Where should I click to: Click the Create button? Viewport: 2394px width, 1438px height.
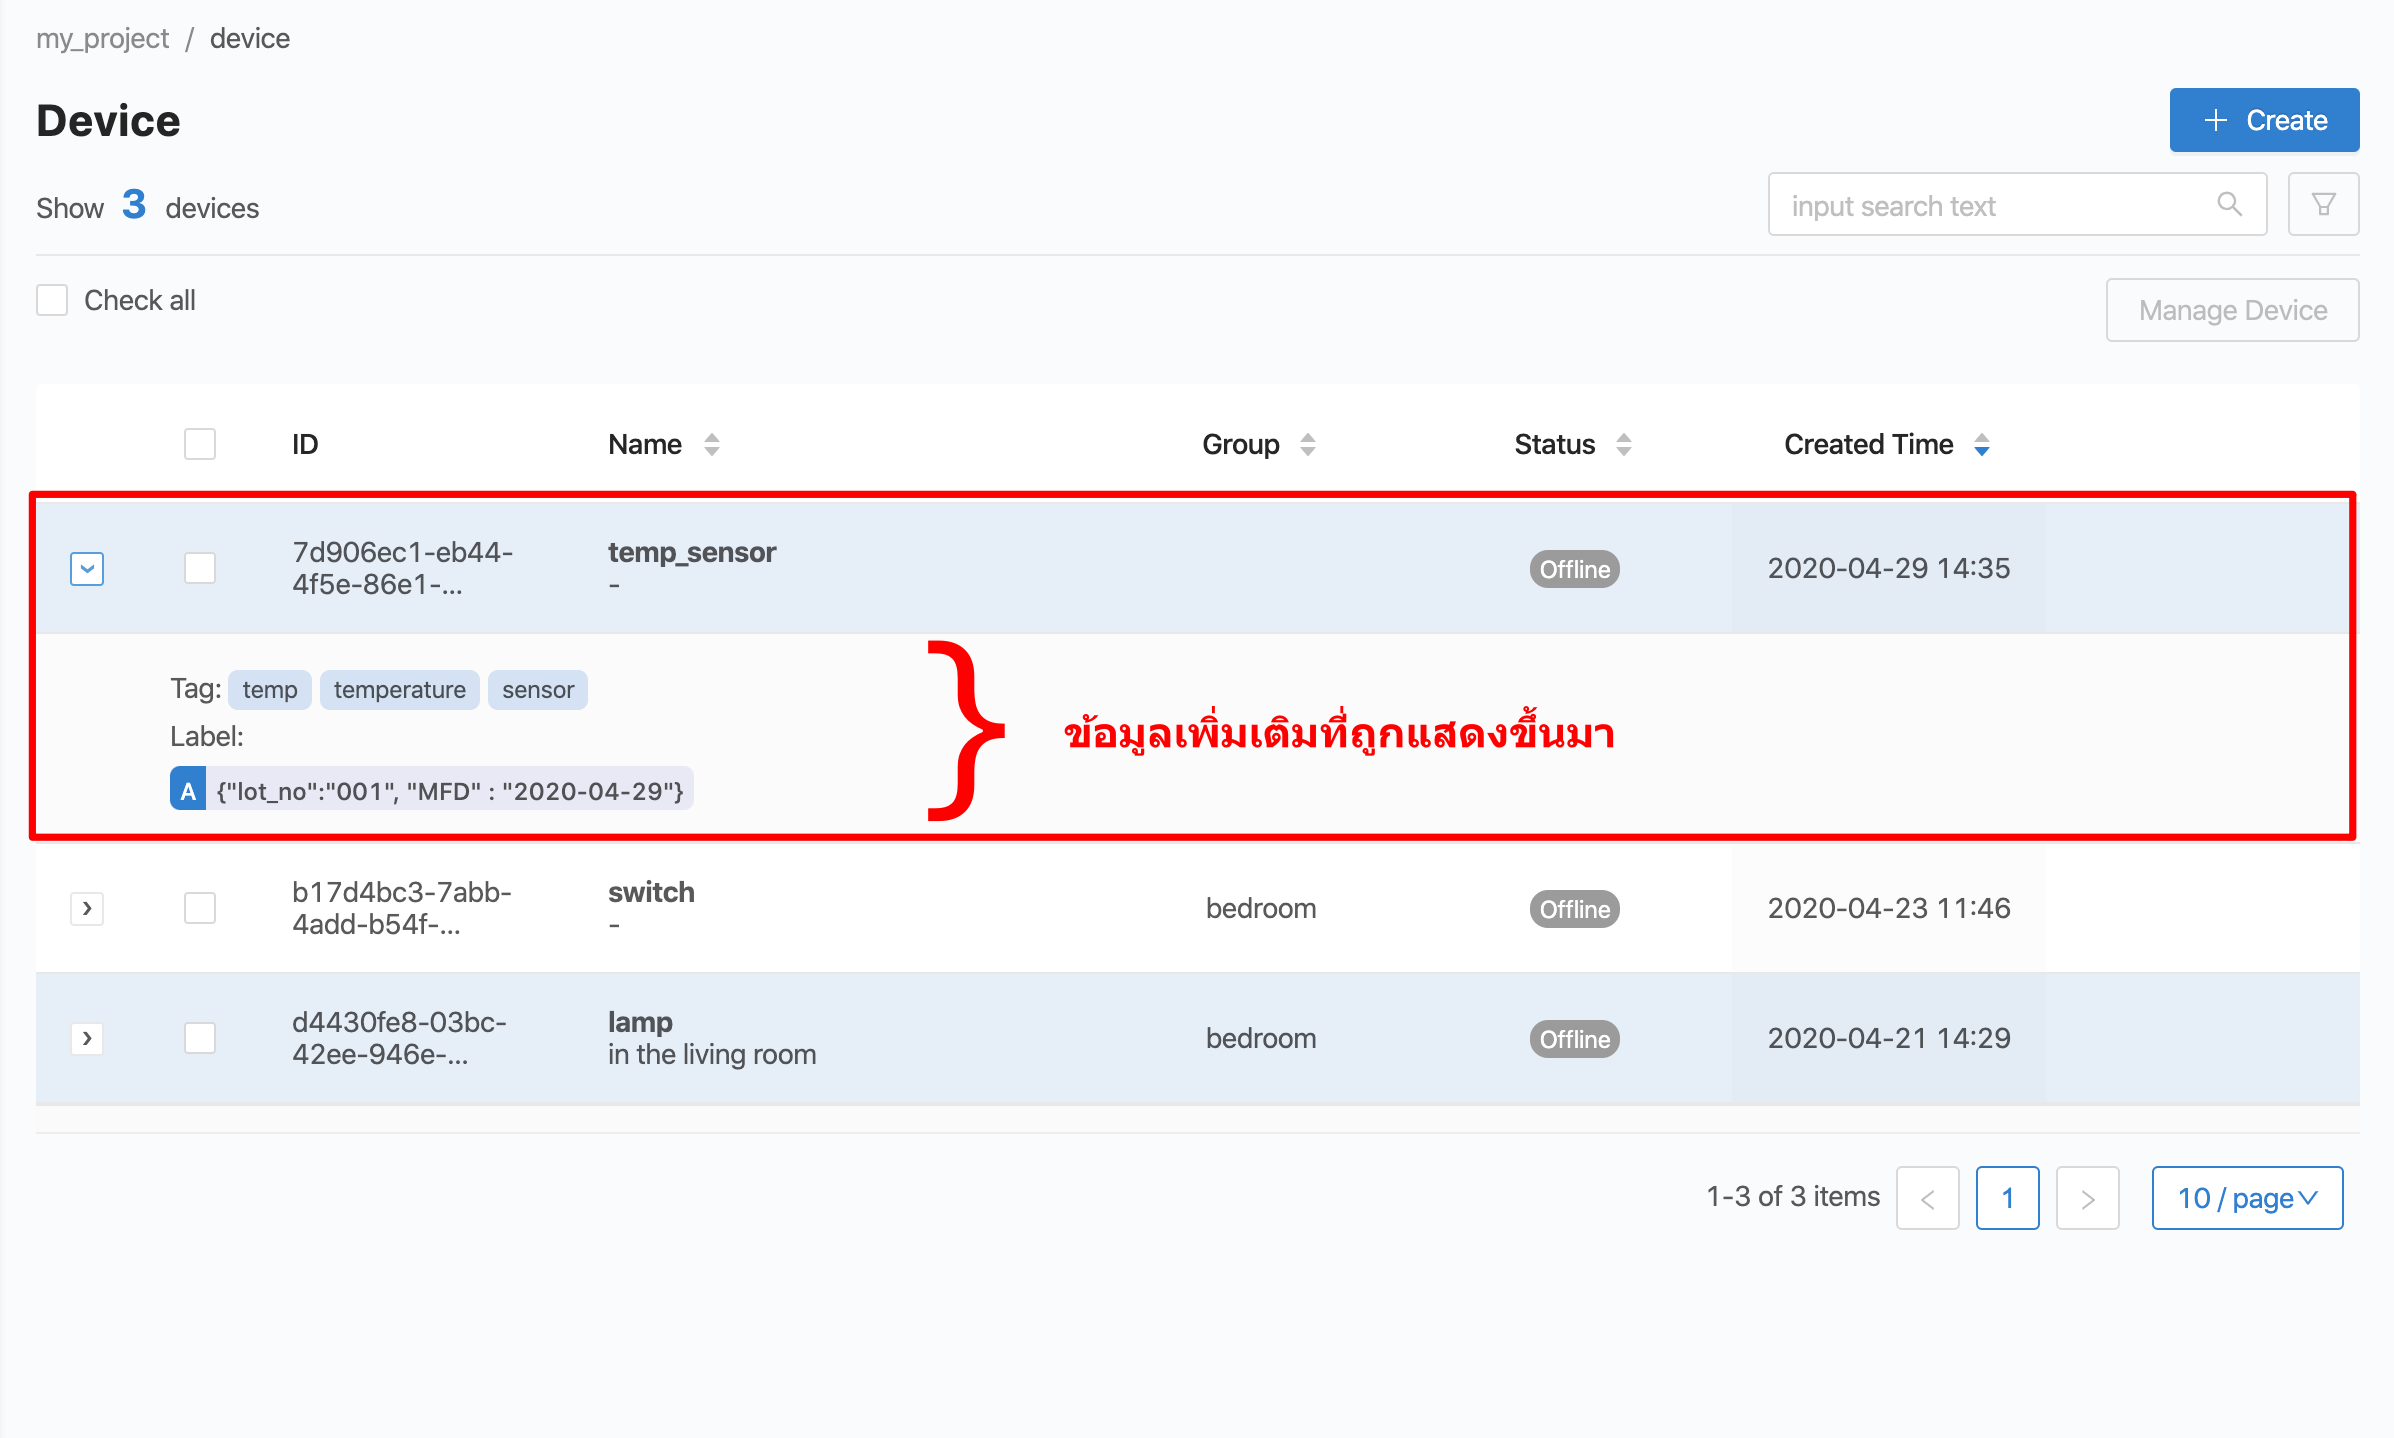coord(2264,120)
